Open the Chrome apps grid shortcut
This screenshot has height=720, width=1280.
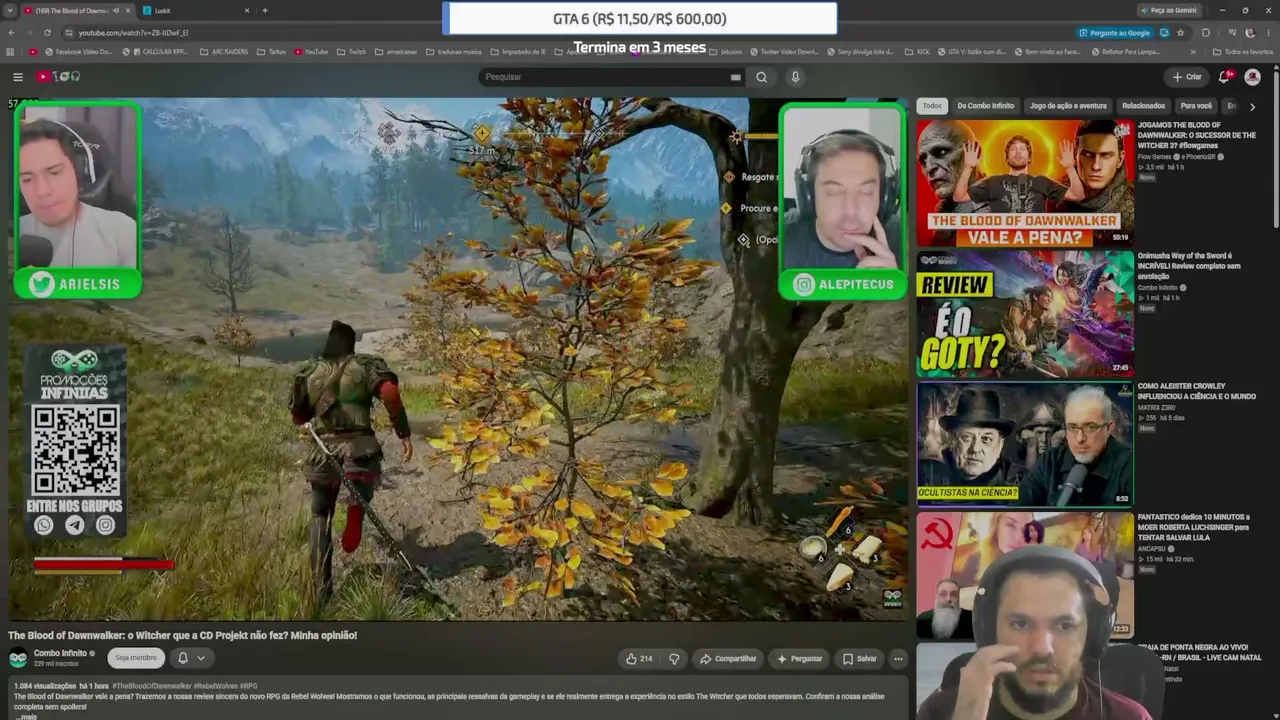coord(9,52)
